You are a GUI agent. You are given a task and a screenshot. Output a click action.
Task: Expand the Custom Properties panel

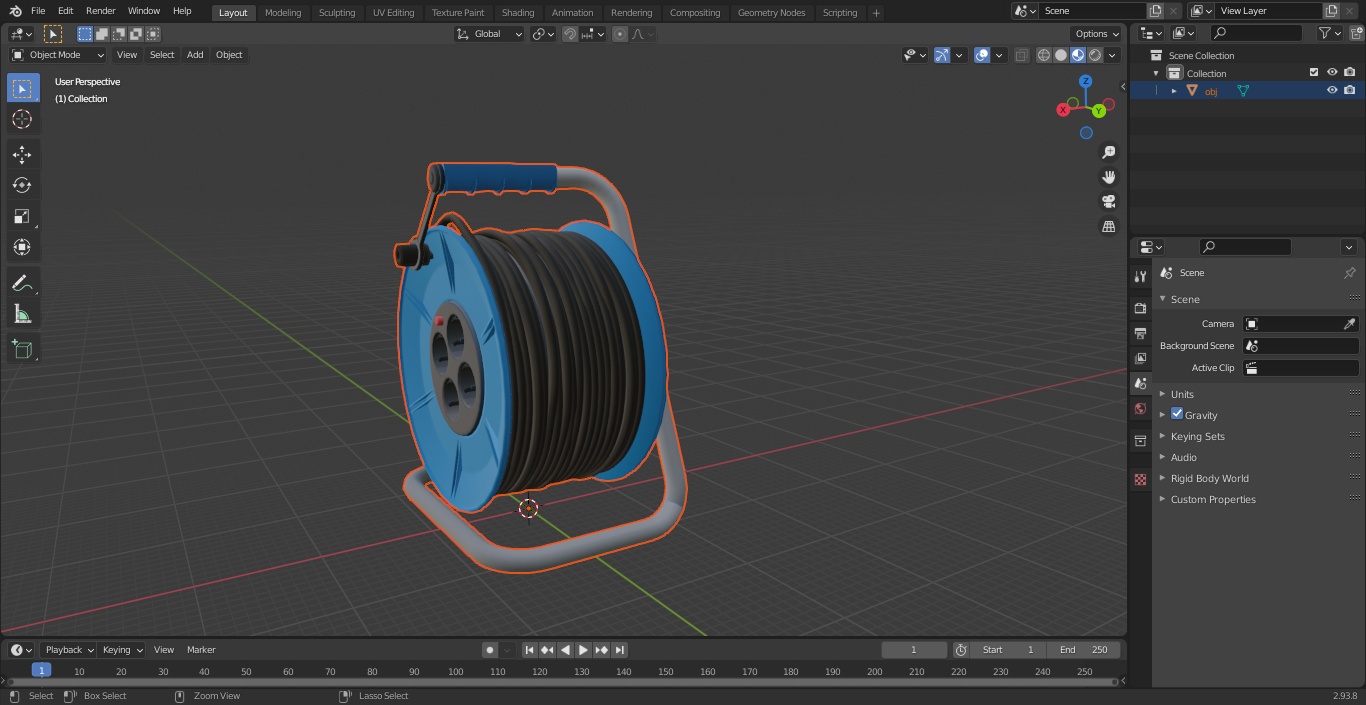click(1213, 499)
